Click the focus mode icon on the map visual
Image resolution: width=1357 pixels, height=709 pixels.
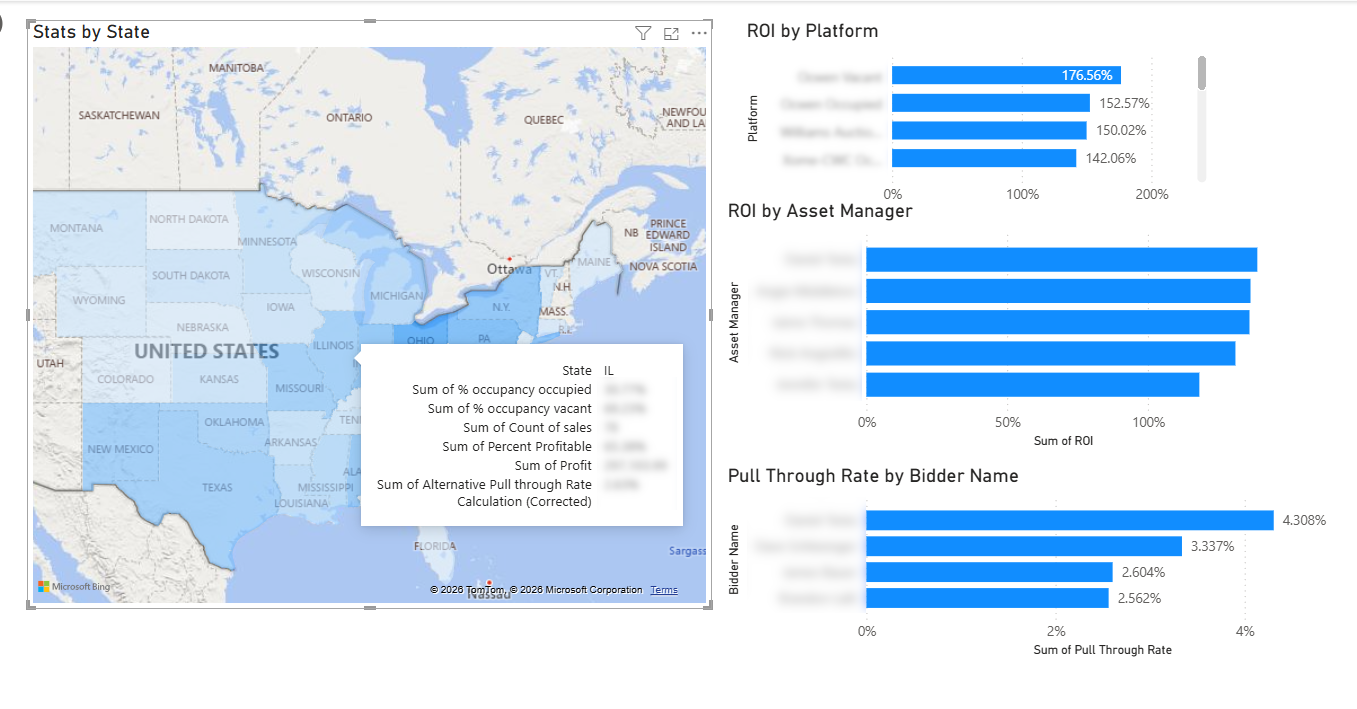[671, 33]
